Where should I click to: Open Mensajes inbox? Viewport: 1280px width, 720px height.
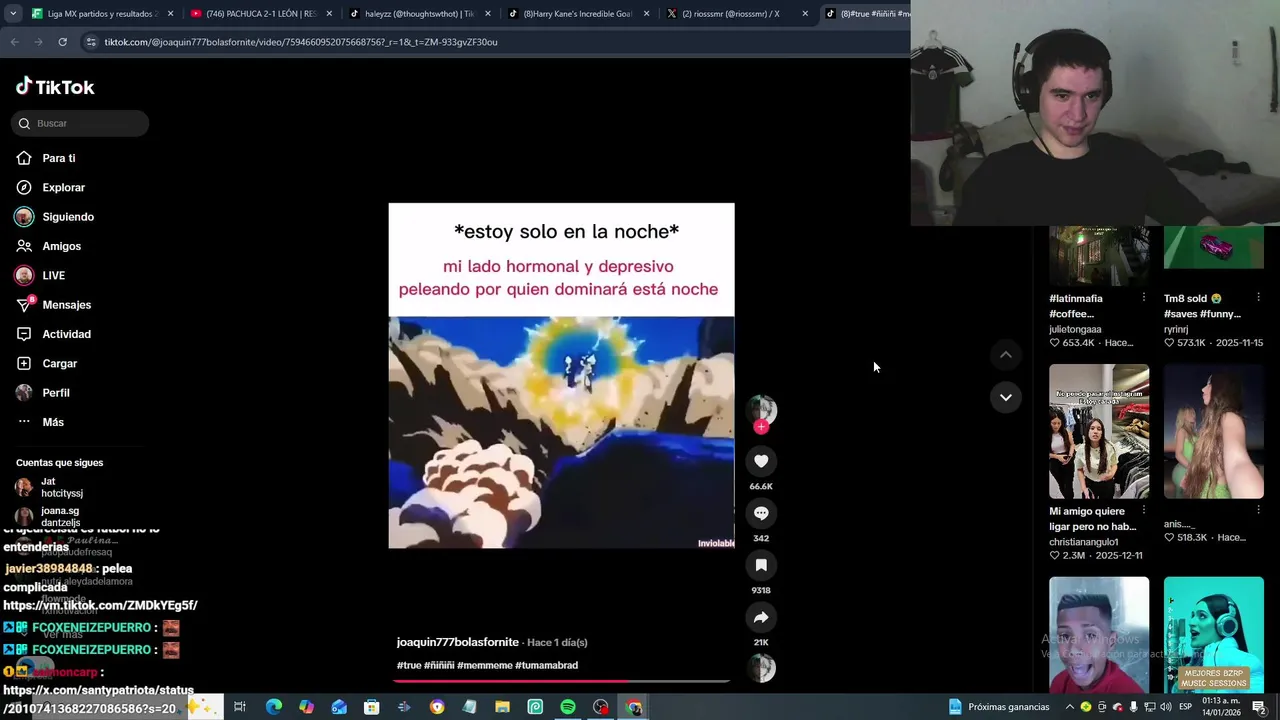(x=54, y=305)
